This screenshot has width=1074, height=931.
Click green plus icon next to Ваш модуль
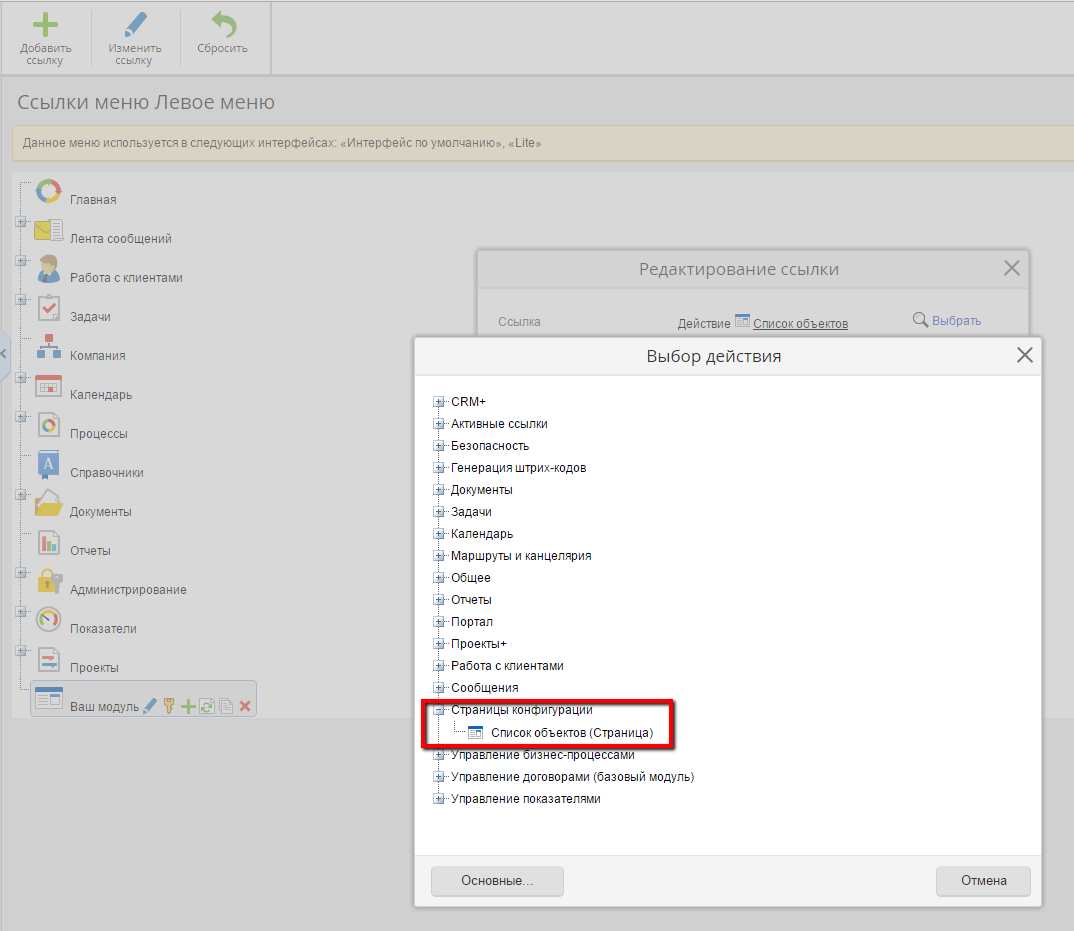[x=188, y=706]
